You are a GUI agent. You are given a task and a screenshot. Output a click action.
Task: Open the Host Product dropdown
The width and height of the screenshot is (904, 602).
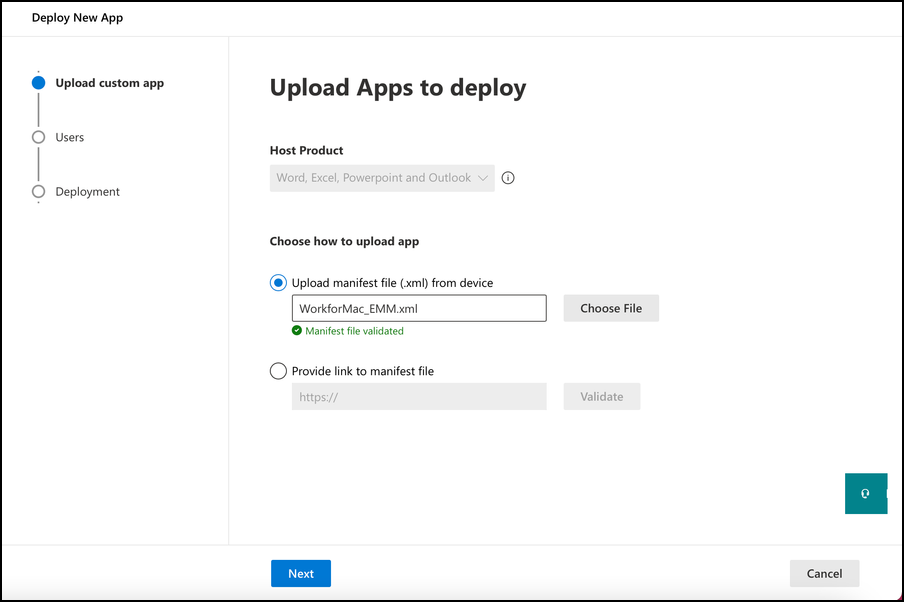(382, 178)
